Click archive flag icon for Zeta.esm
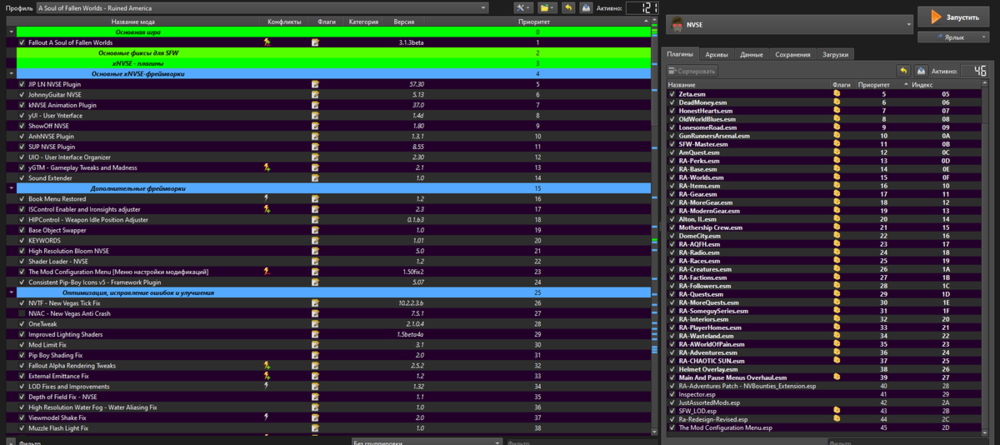Screen dimensions: 1000x445 click(836, 94)
